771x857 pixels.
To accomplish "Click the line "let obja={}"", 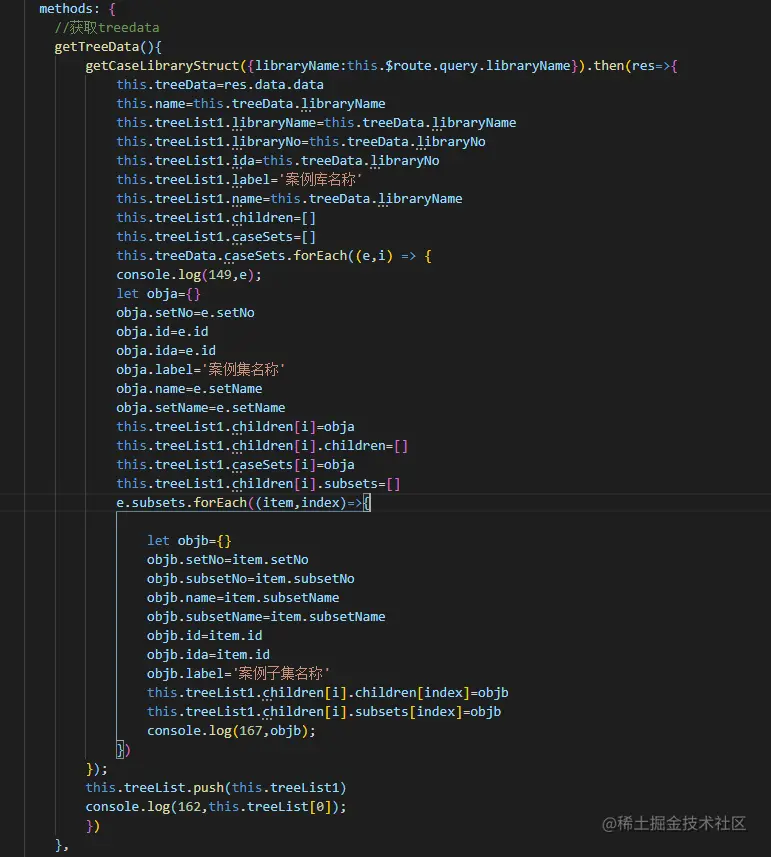I will coord(158,294).
